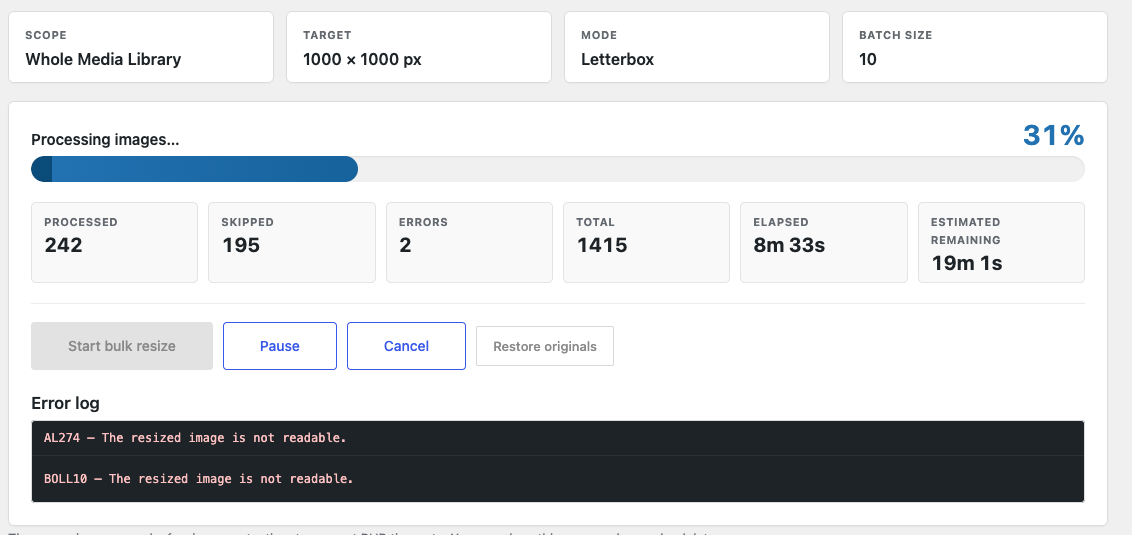The height and width of the screenshot is (535, 1132).
Task: Click the Total 1415 value
Action: point(602,245)
